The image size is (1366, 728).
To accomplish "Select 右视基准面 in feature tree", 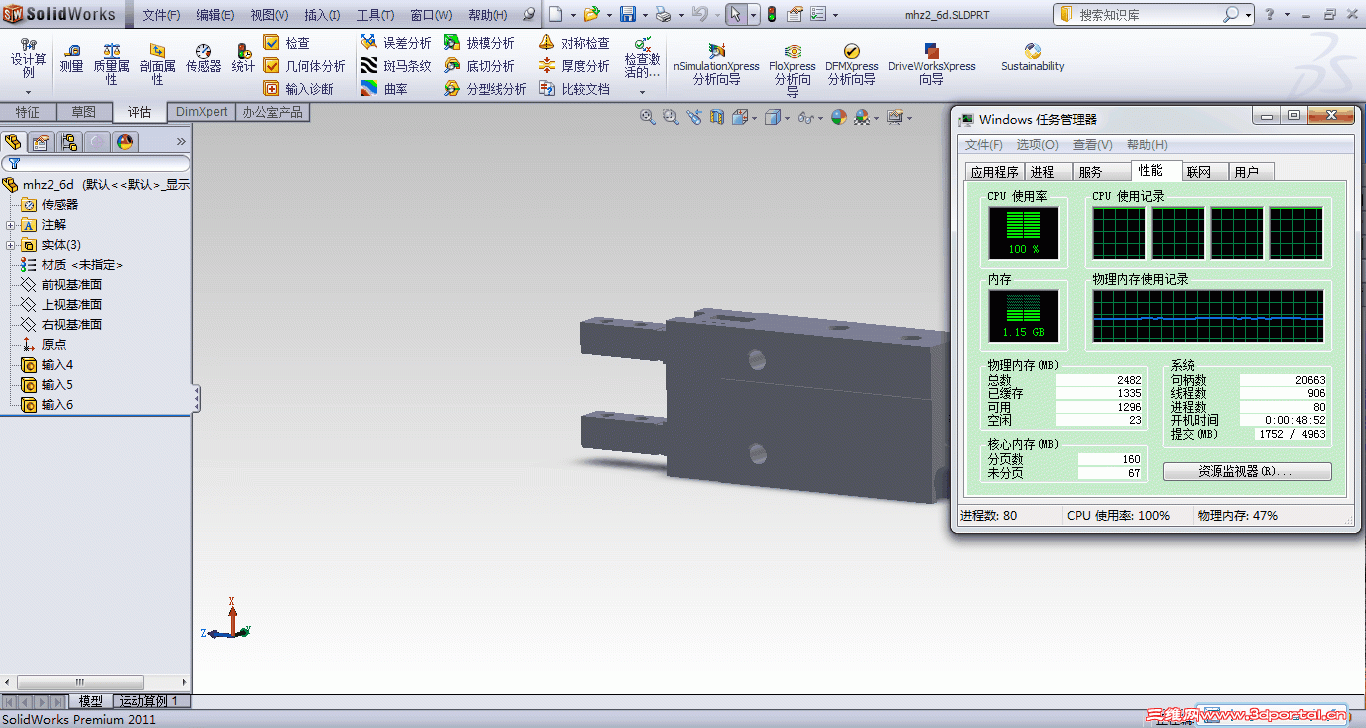I will click(61, 325).
